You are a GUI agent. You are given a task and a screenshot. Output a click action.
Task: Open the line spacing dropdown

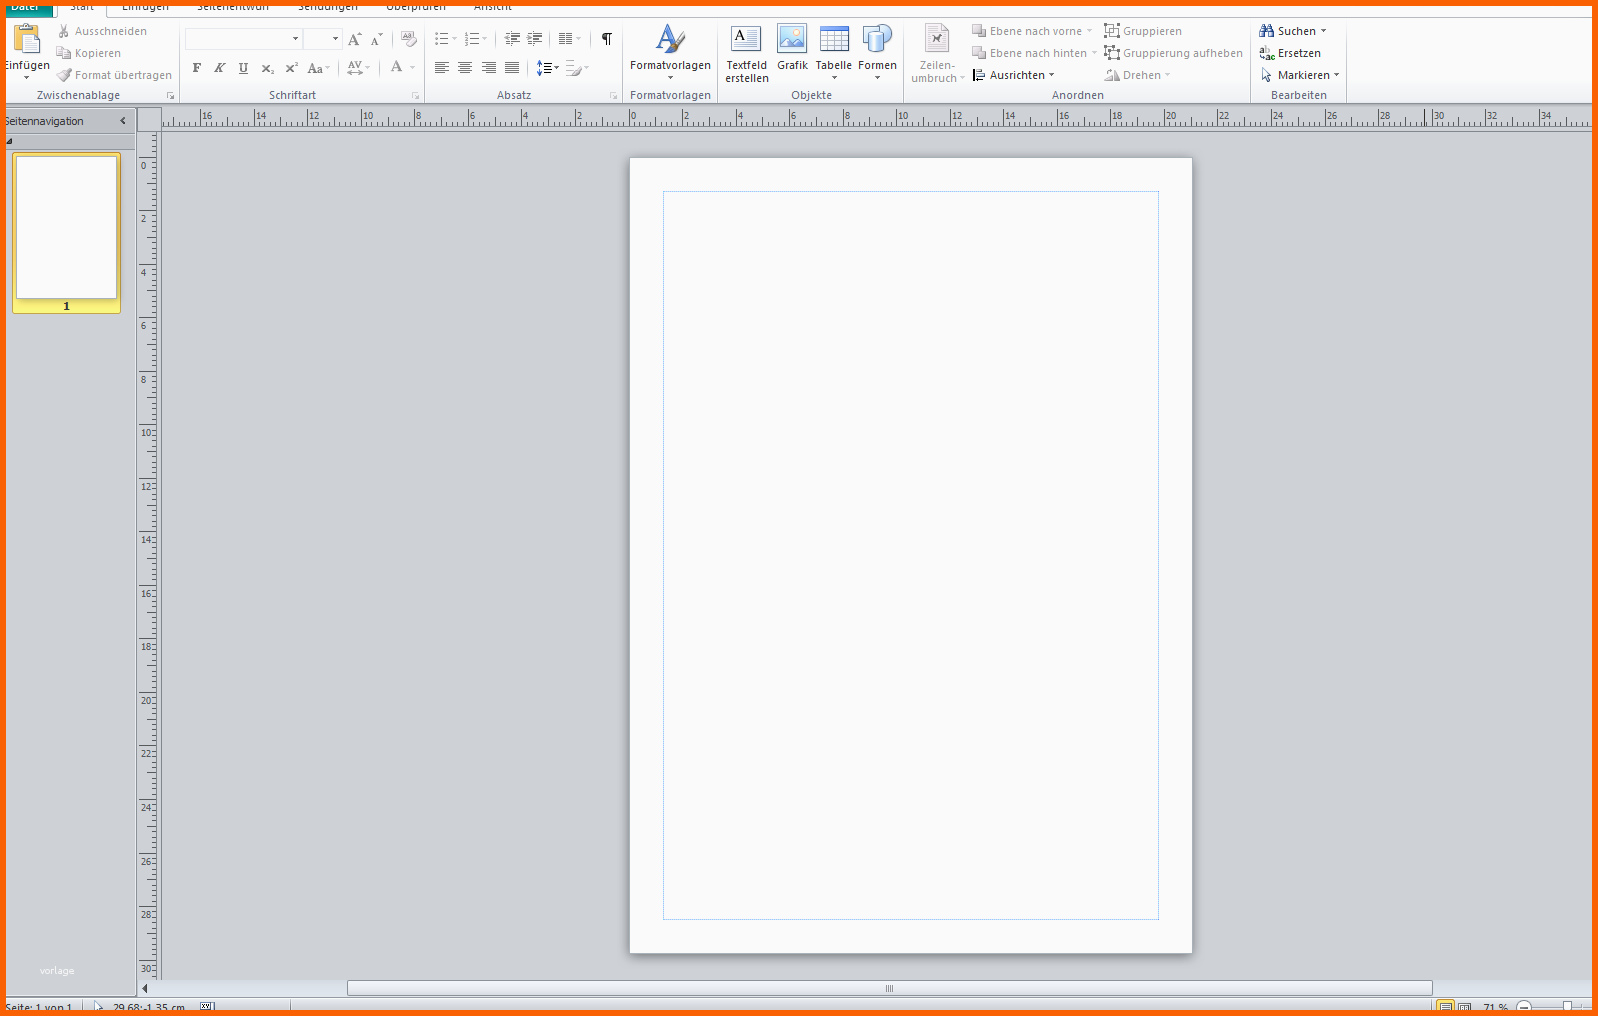(547, 68)
